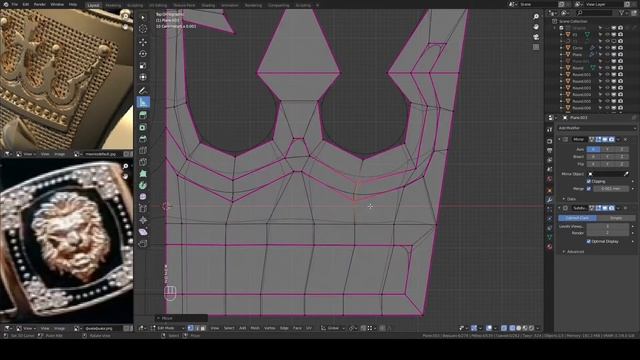Click the Mirror Object eyedropper

626,174
